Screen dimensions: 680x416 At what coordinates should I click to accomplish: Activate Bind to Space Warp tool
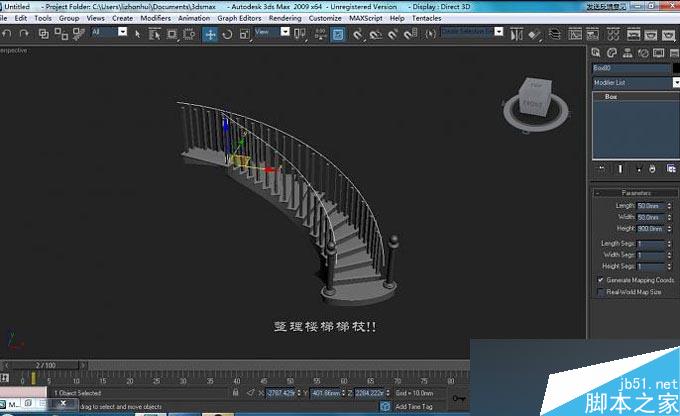tap(78, 34)
